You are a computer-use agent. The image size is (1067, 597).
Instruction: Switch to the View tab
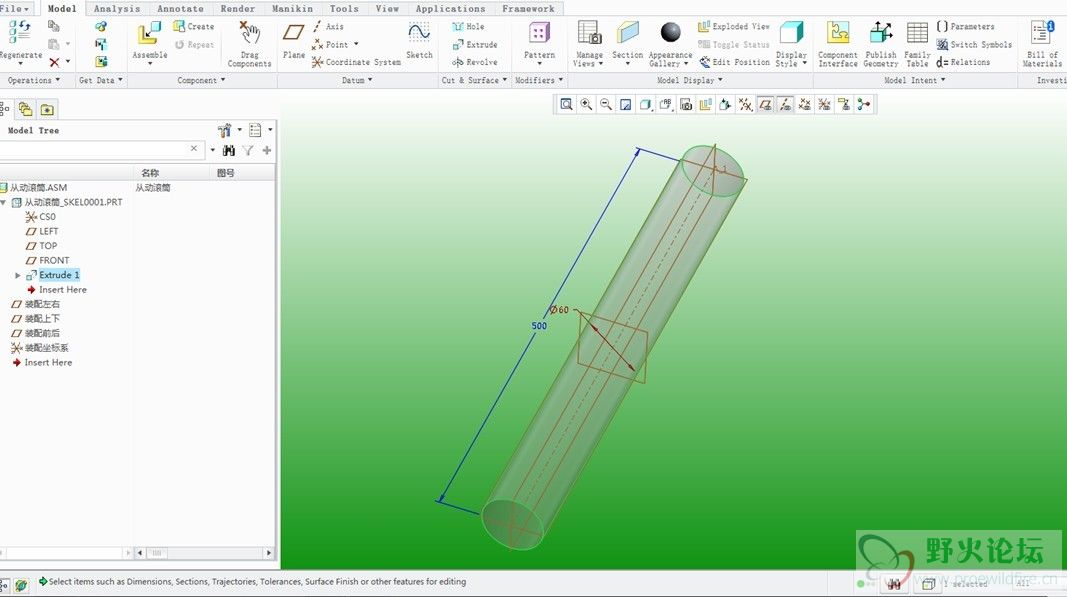[x=387, y=9]
